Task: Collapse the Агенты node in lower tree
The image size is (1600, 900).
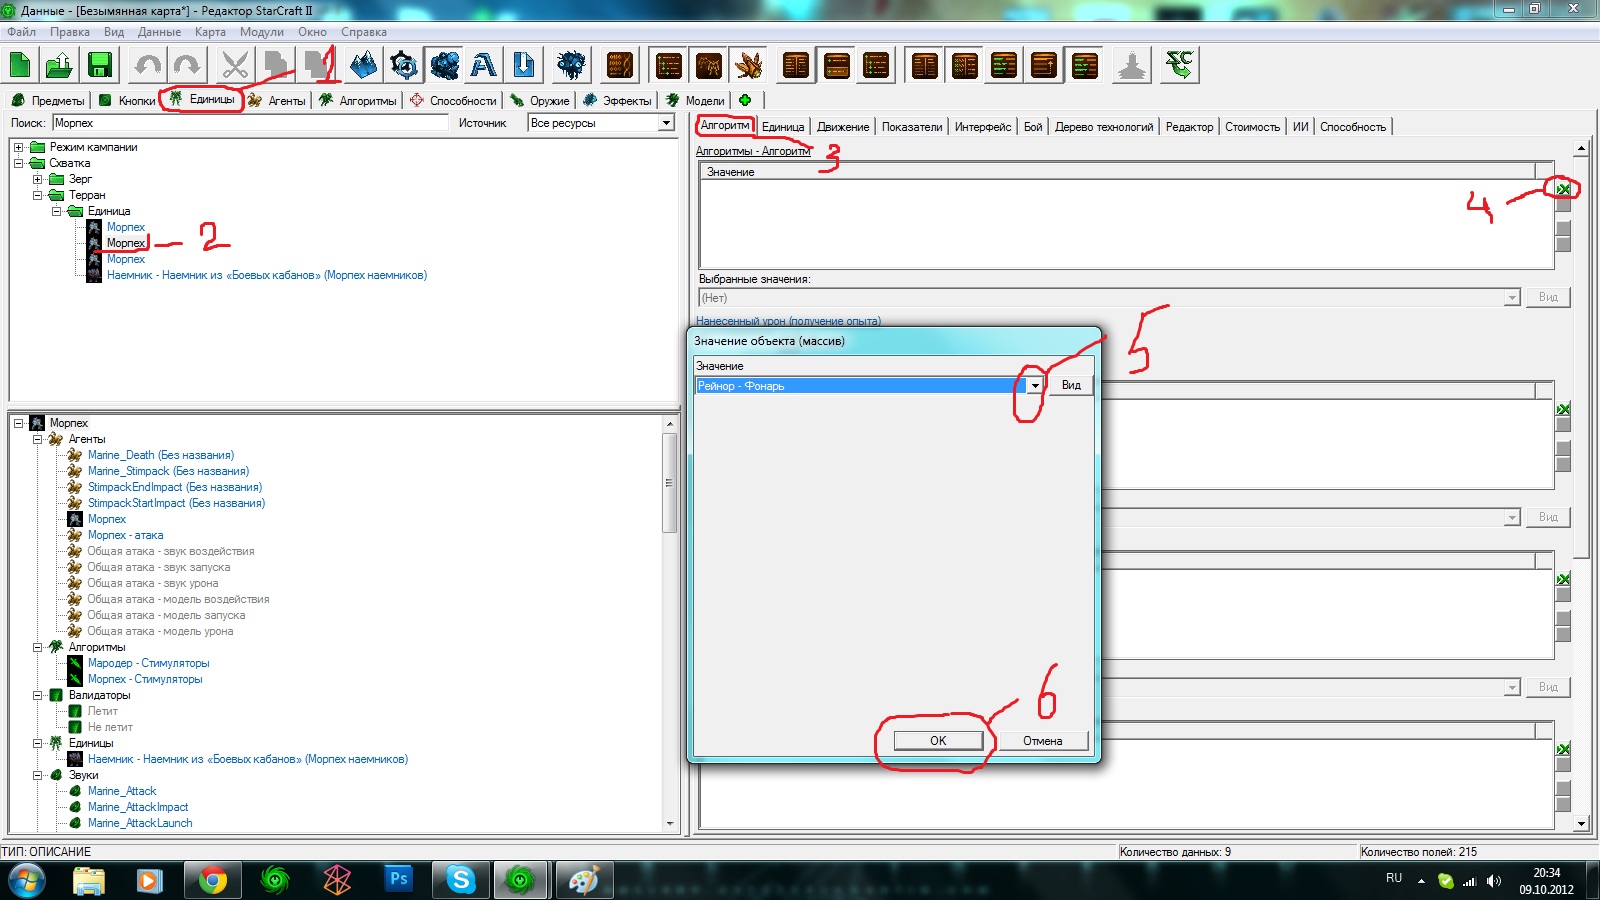Action: pyautogui.click(x=37, y=439)
